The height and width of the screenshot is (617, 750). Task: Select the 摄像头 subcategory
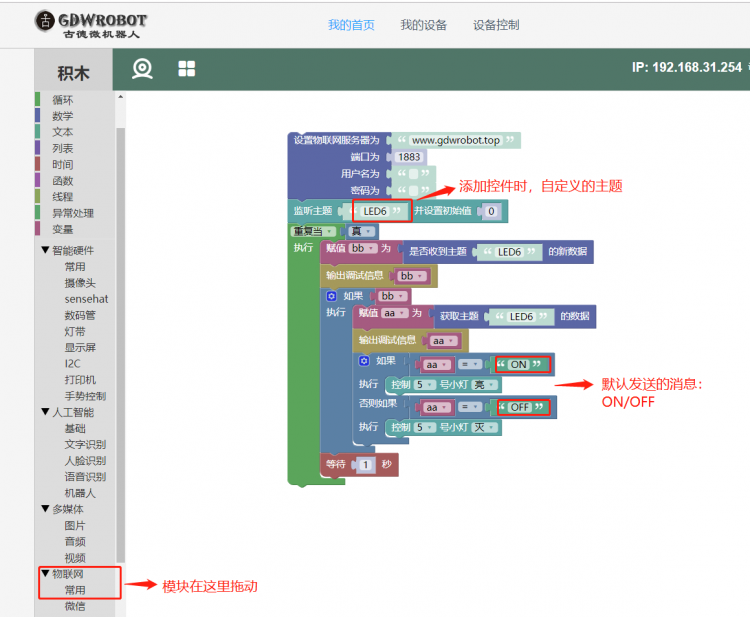[x=80, y=283]
